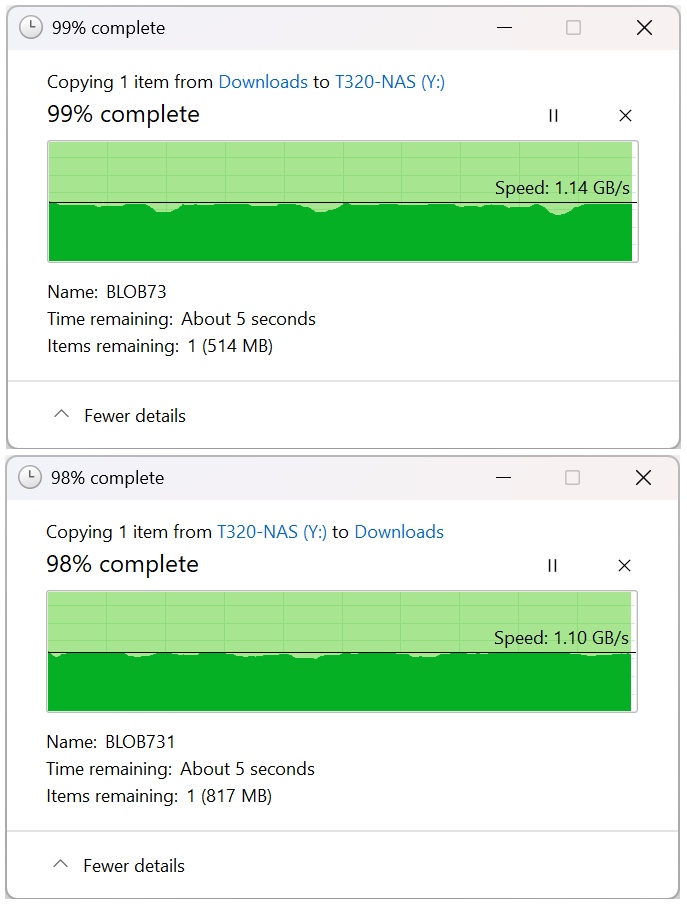Open the T320-NAS (Y:) destination link

[390, 82]
